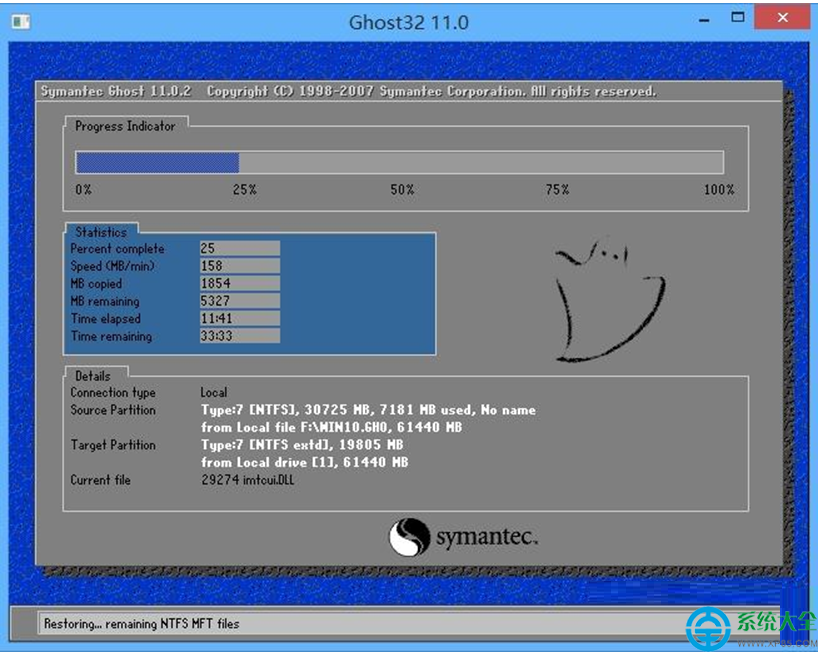Click target text 'Type:7 [NTFS extd], 19805 MB'
The image size is (820, 654).
pyautogui.click(x=302, y=445)
